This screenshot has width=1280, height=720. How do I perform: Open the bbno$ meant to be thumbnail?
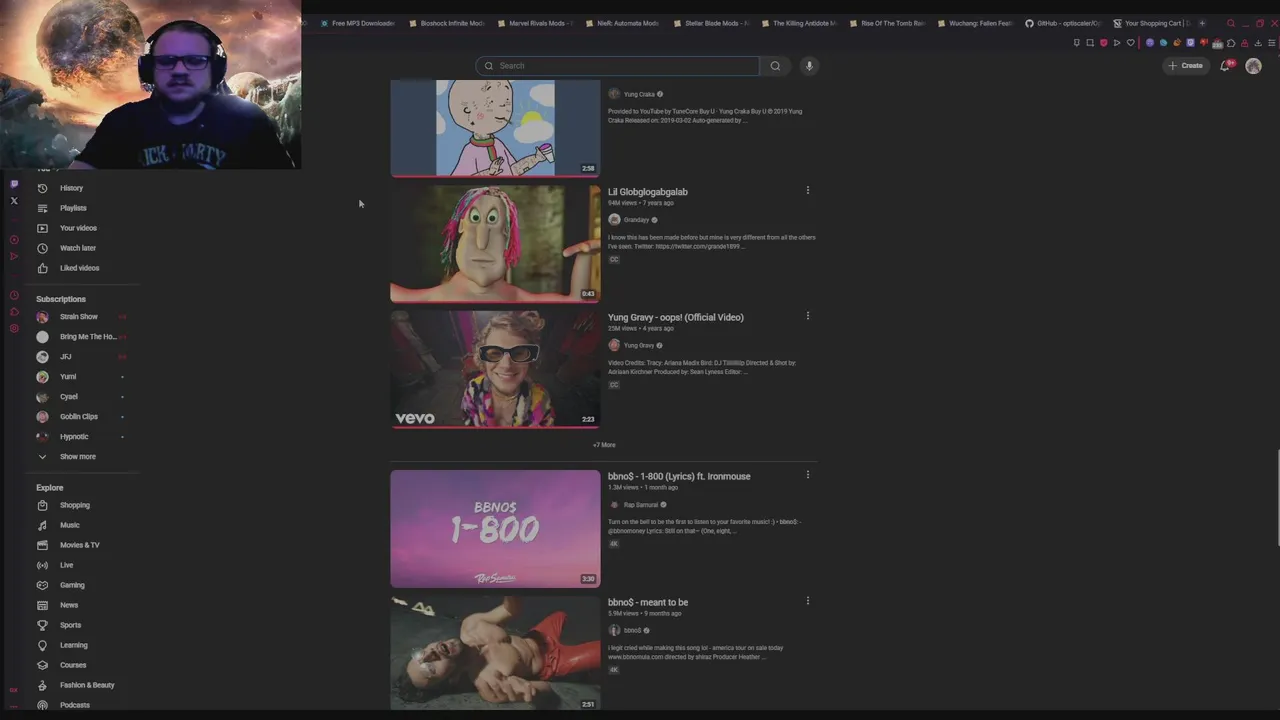[x=495, y=653]
